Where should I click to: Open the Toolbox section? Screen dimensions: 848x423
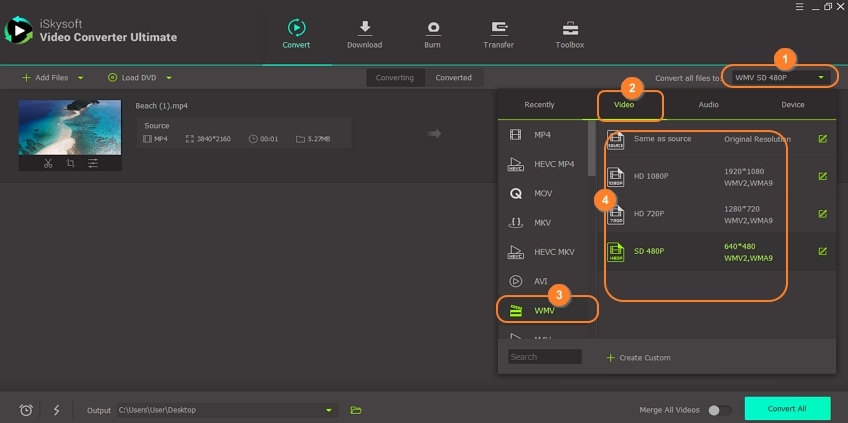coord(569,34)
